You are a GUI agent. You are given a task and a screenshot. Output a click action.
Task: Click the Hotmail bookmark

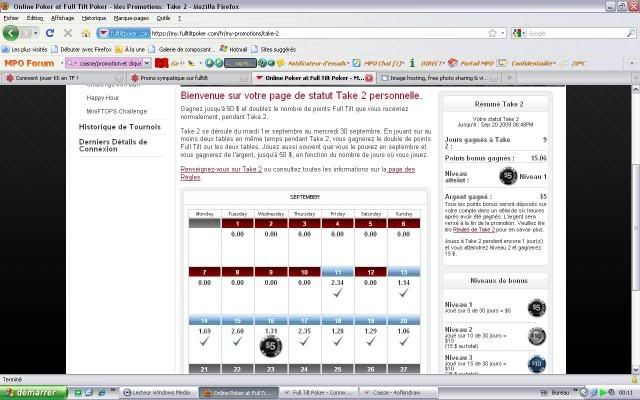click(234, 49)
